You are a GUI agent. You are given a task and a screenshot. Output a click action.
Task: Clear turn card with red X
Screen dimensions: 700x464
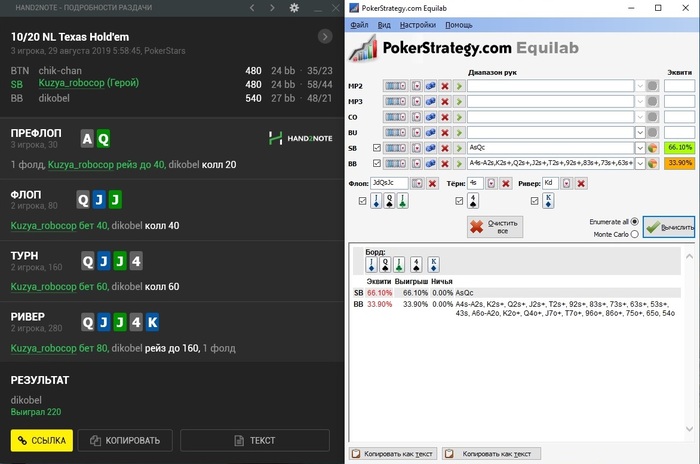505,183
